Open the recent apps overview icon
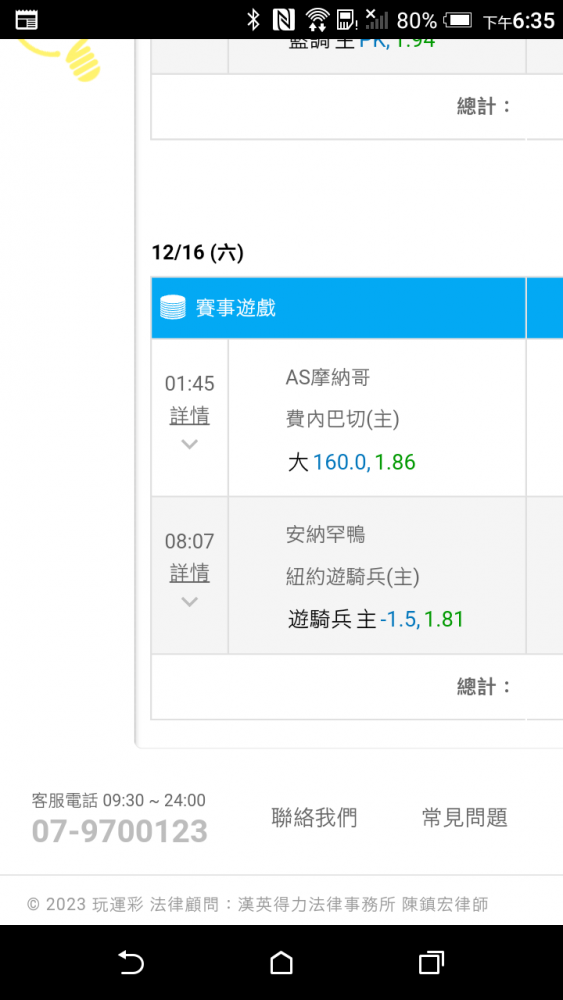 tap(431, 962)
